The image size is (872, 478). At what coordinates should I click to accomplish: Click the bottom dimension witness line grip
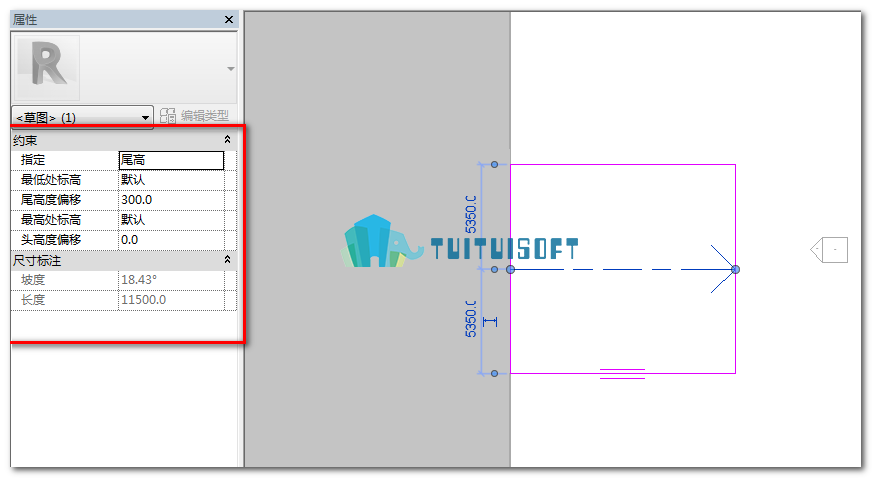coord(494,374)
